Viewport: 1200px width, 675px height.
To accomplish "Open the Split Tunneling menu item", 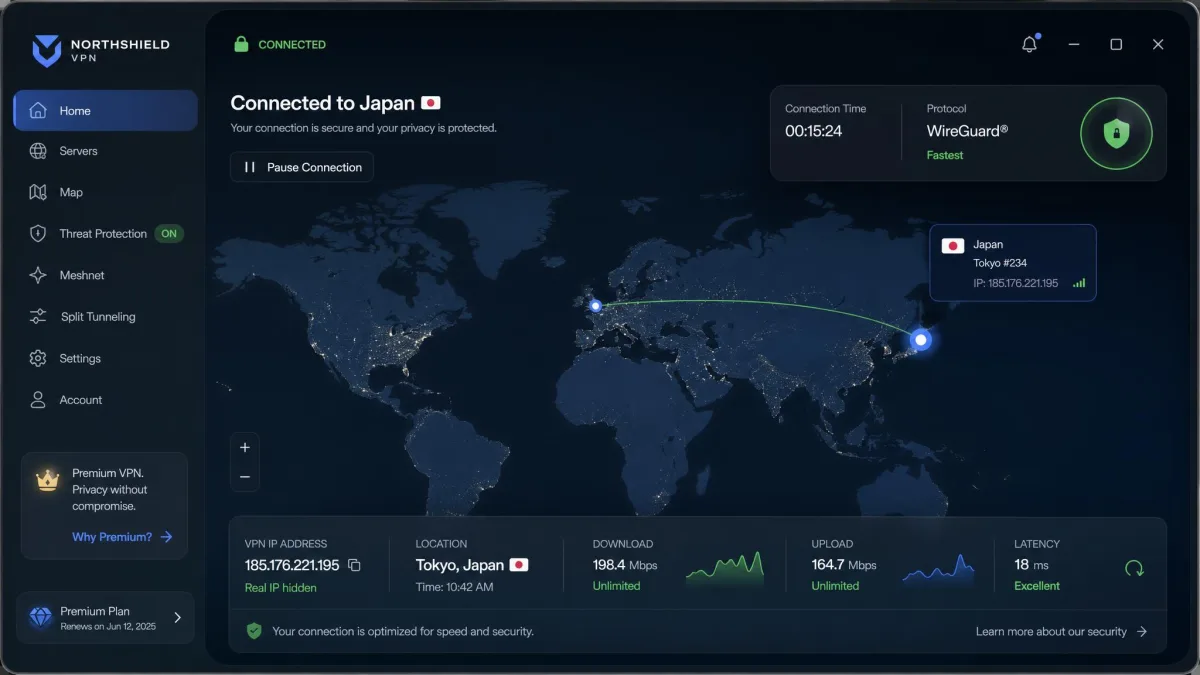I will pyautogui.click(x=105, y=317).
